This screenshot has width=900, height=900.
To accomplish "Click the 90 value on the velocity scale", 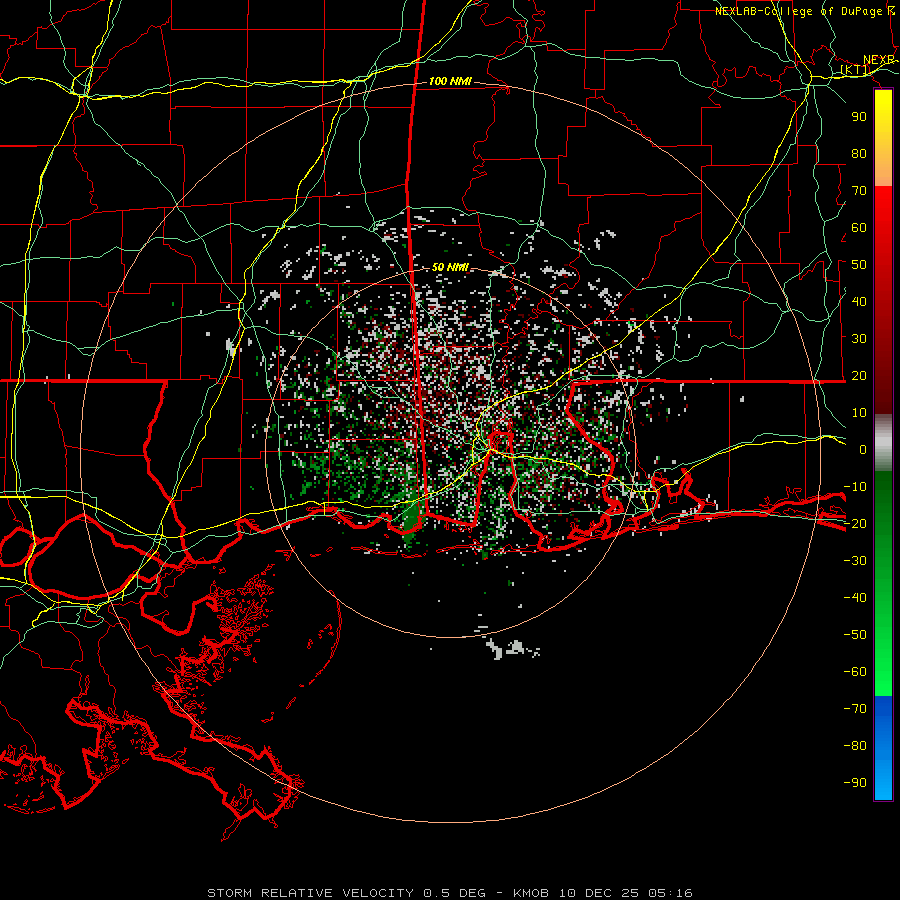I will [859, 117].
